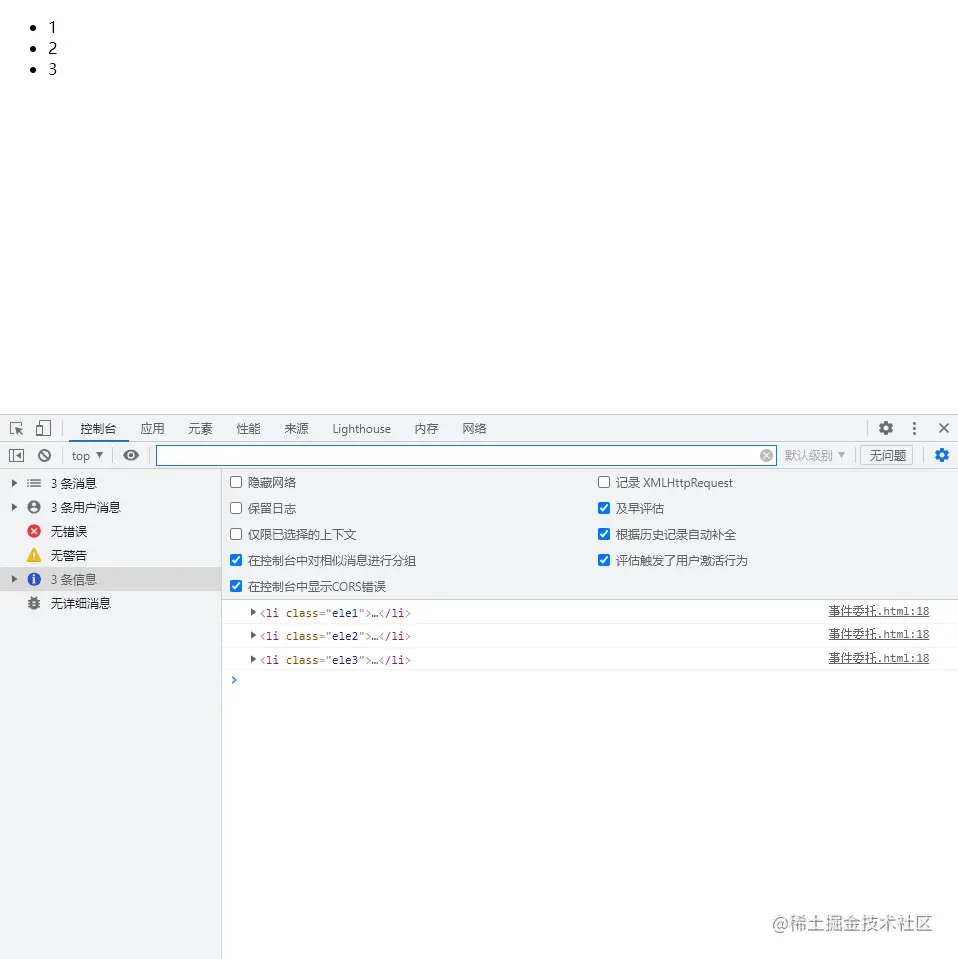Click the eye live expression icon
This screenshot has width=958, height=959.
(131, 455)
